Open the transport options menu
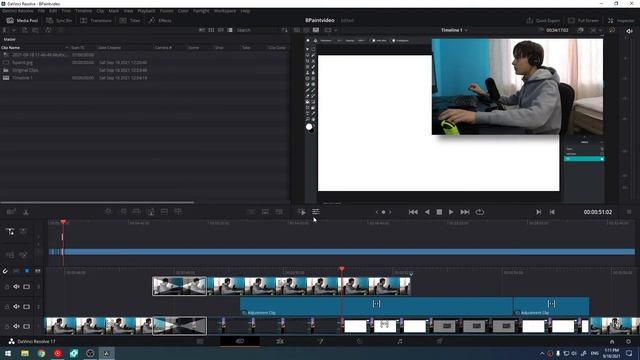Viewport: 640px width, 360px height. tap(629, 212)
